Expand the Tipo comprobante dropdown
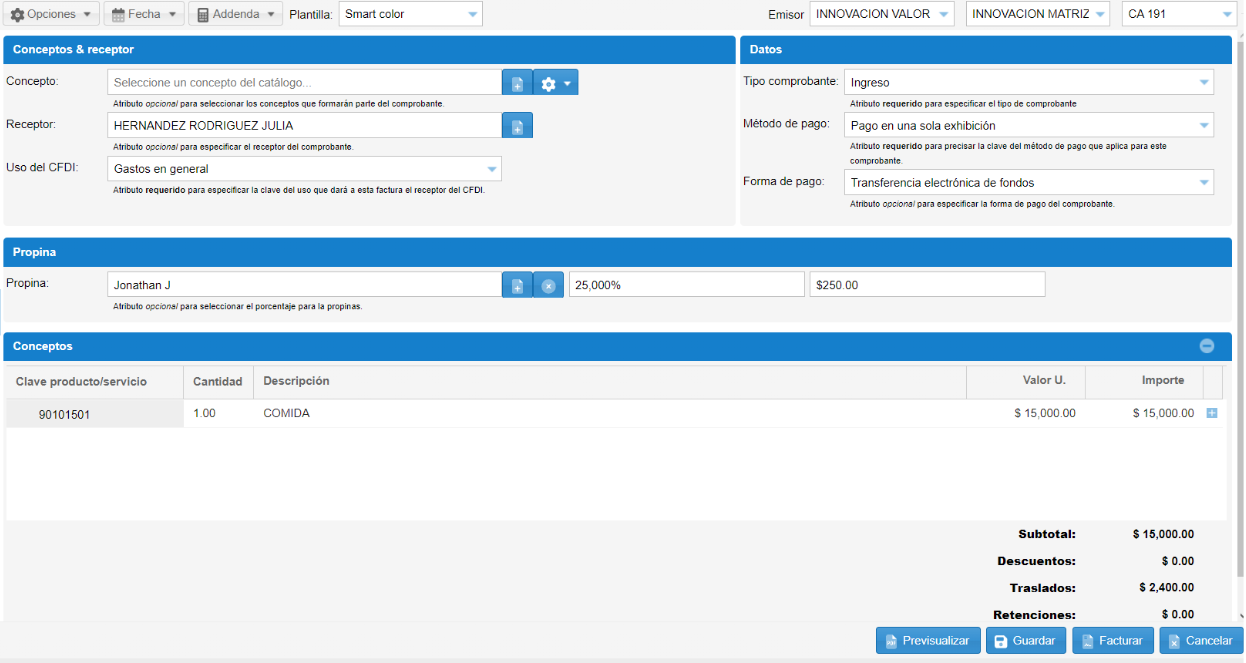The height and width of the screenshot is (663, 1246). [1028, 82]
